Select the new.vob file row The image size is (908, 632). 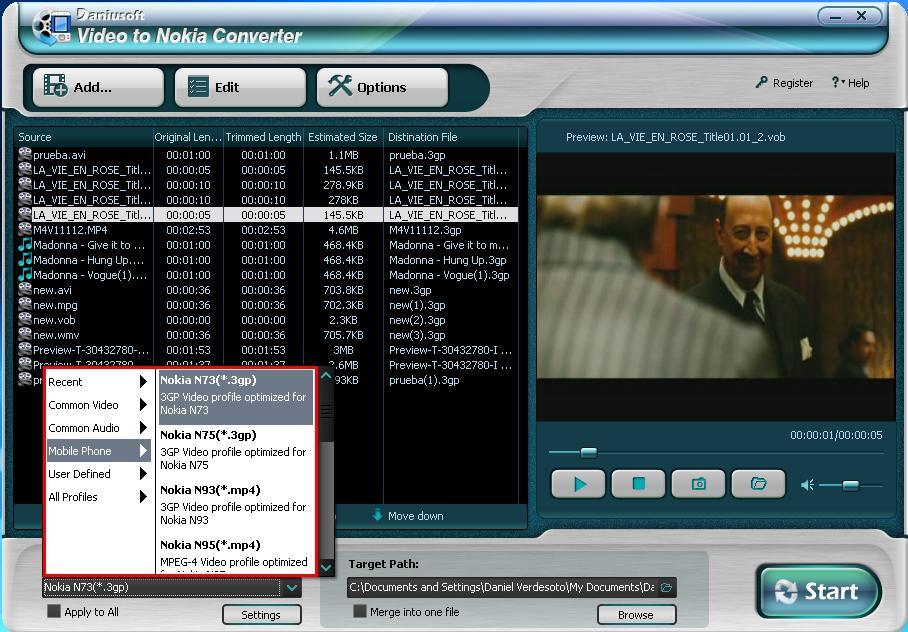[267, 320]
